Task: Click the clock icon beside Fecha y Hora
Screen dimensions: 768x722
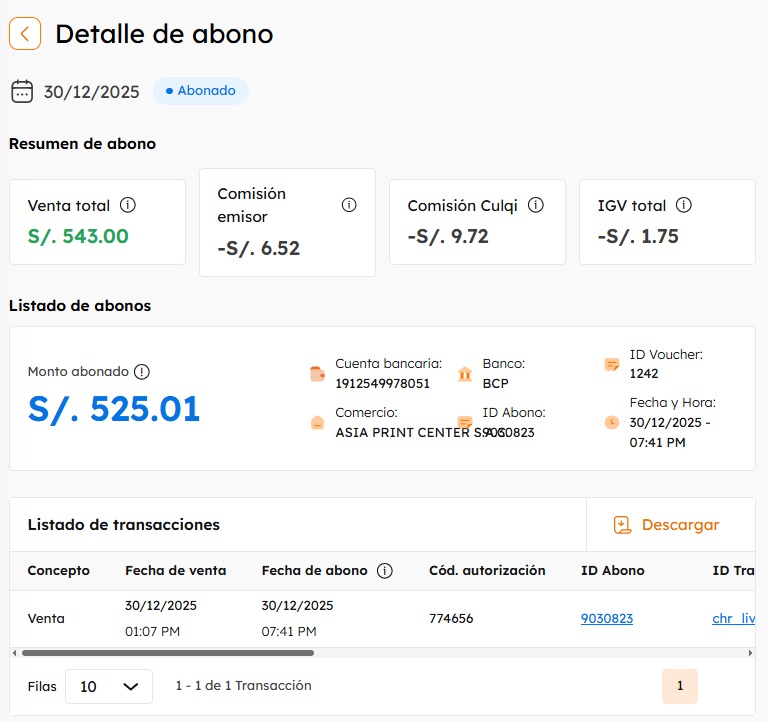Action: pos(612,423)
